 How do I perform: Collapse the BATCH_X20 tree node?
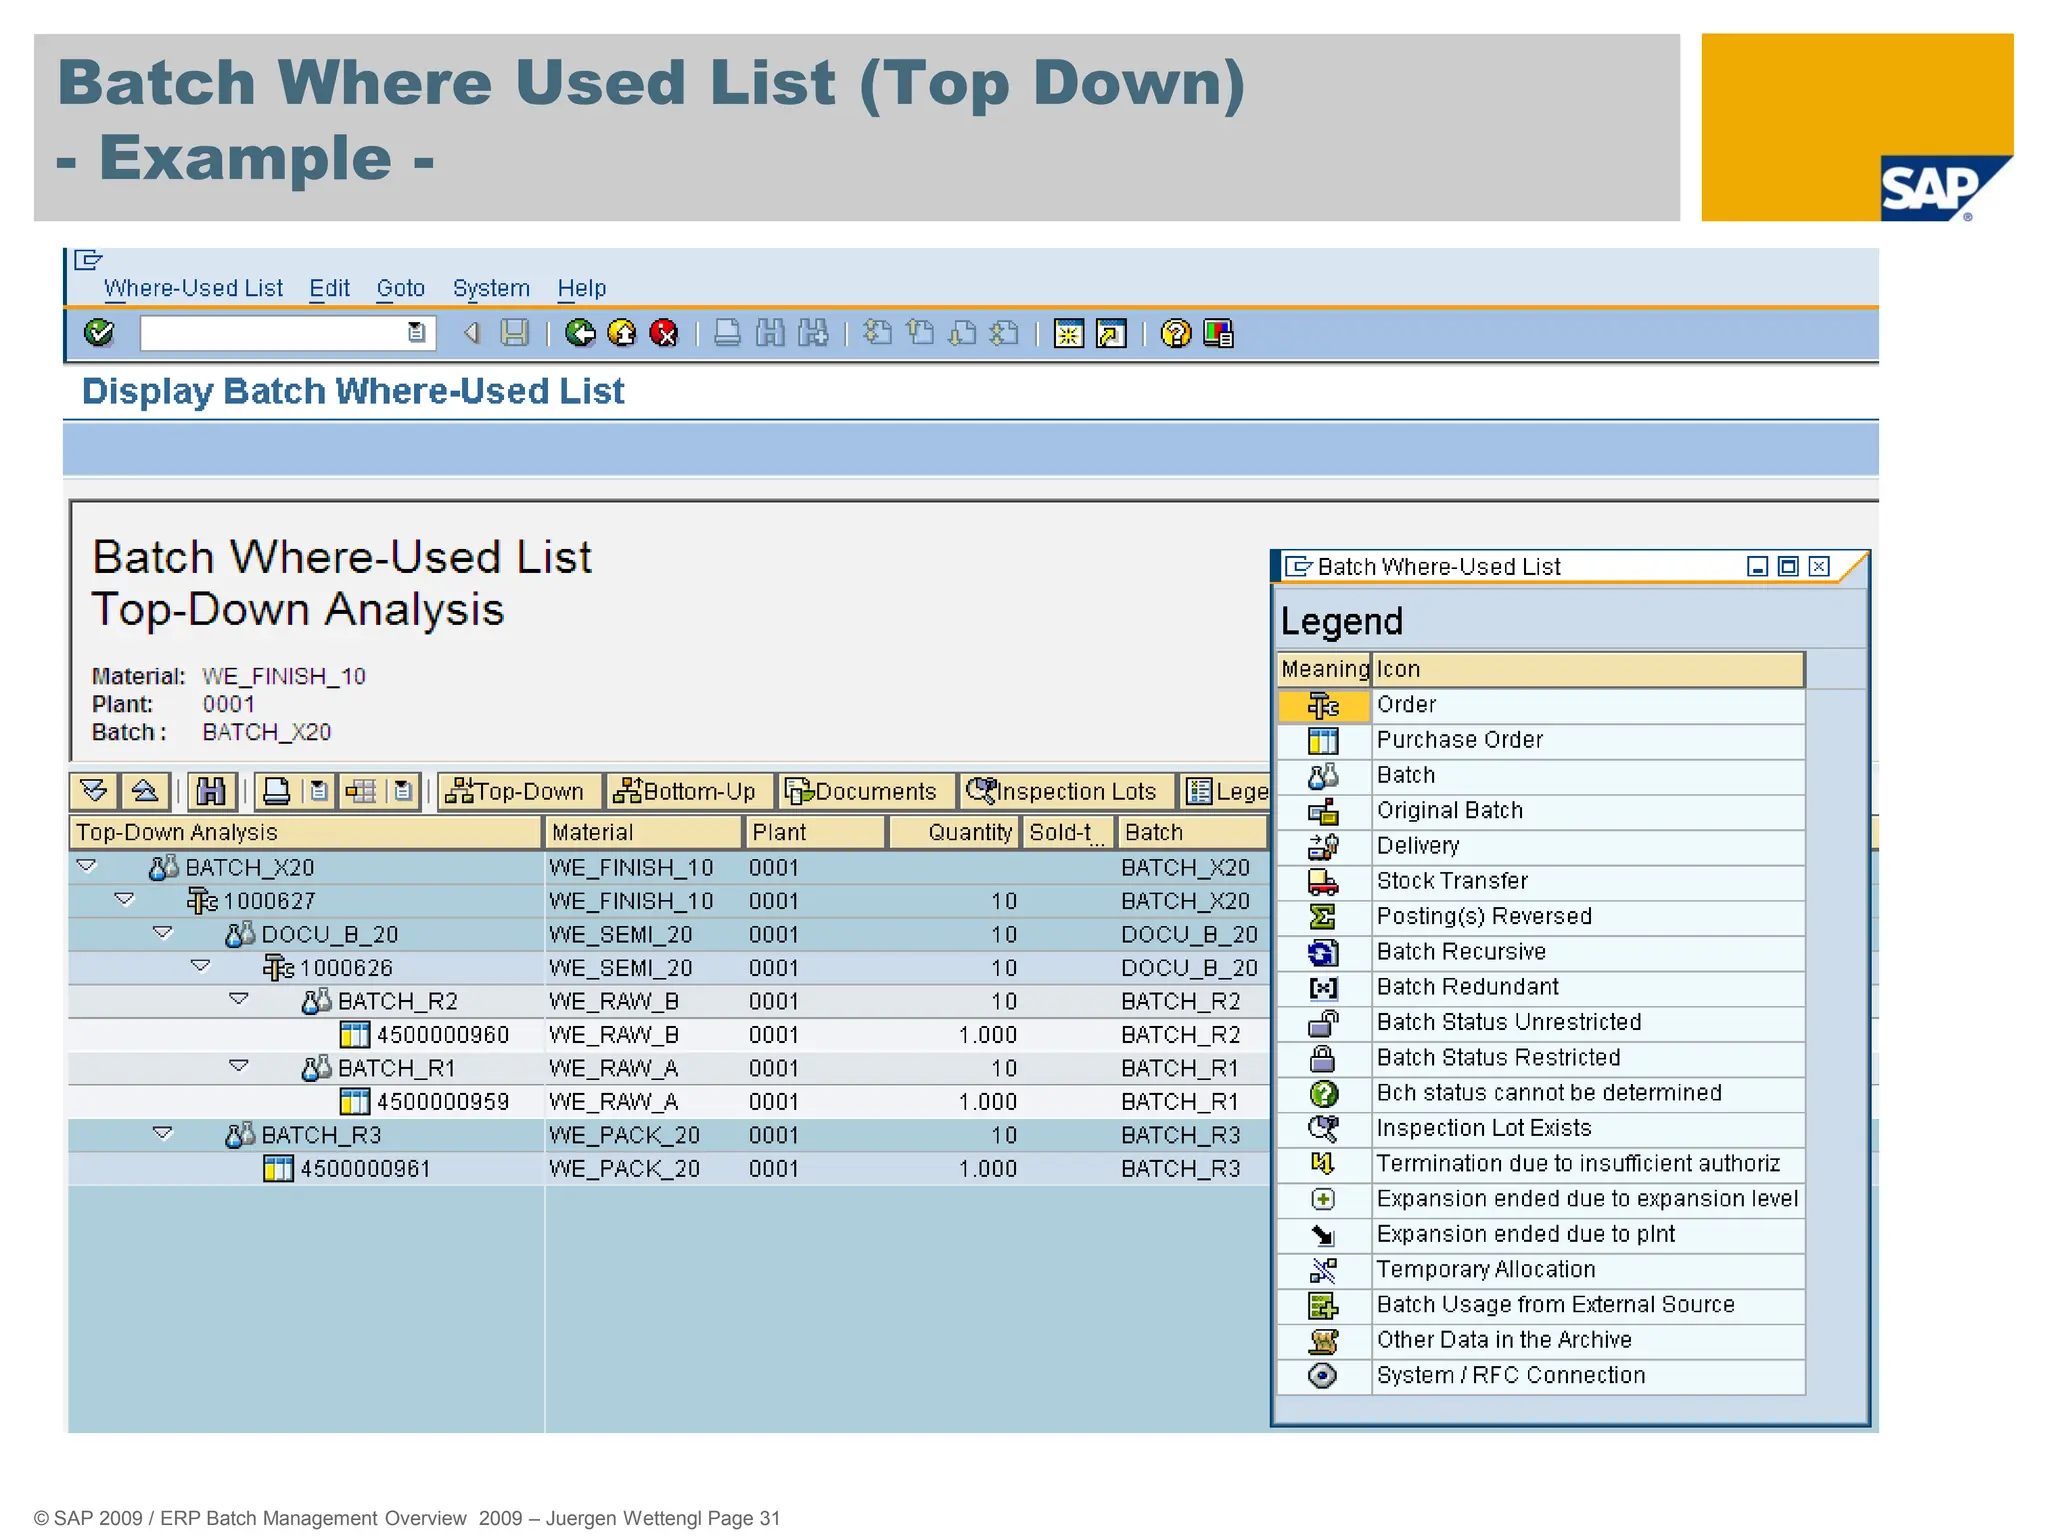pos(87,866)
